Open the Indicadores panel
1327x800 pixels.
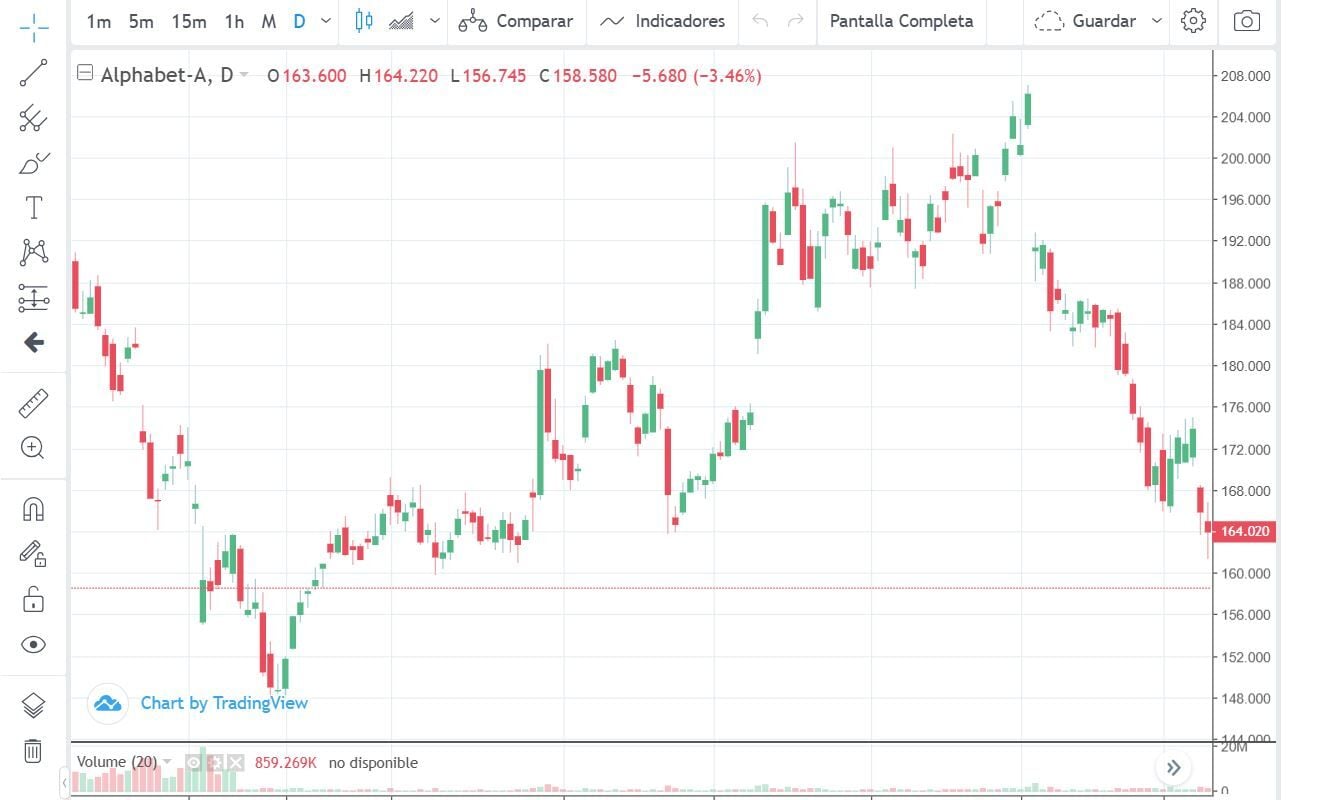[664, 21]
